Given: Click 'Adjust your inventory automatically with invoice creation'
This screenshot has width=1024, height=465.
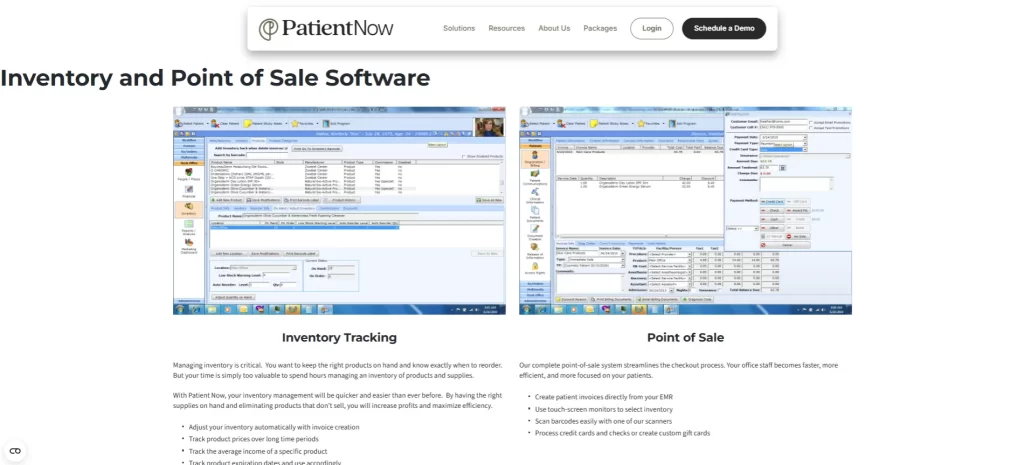Looking at the screenshot, I should click(274, 427).
